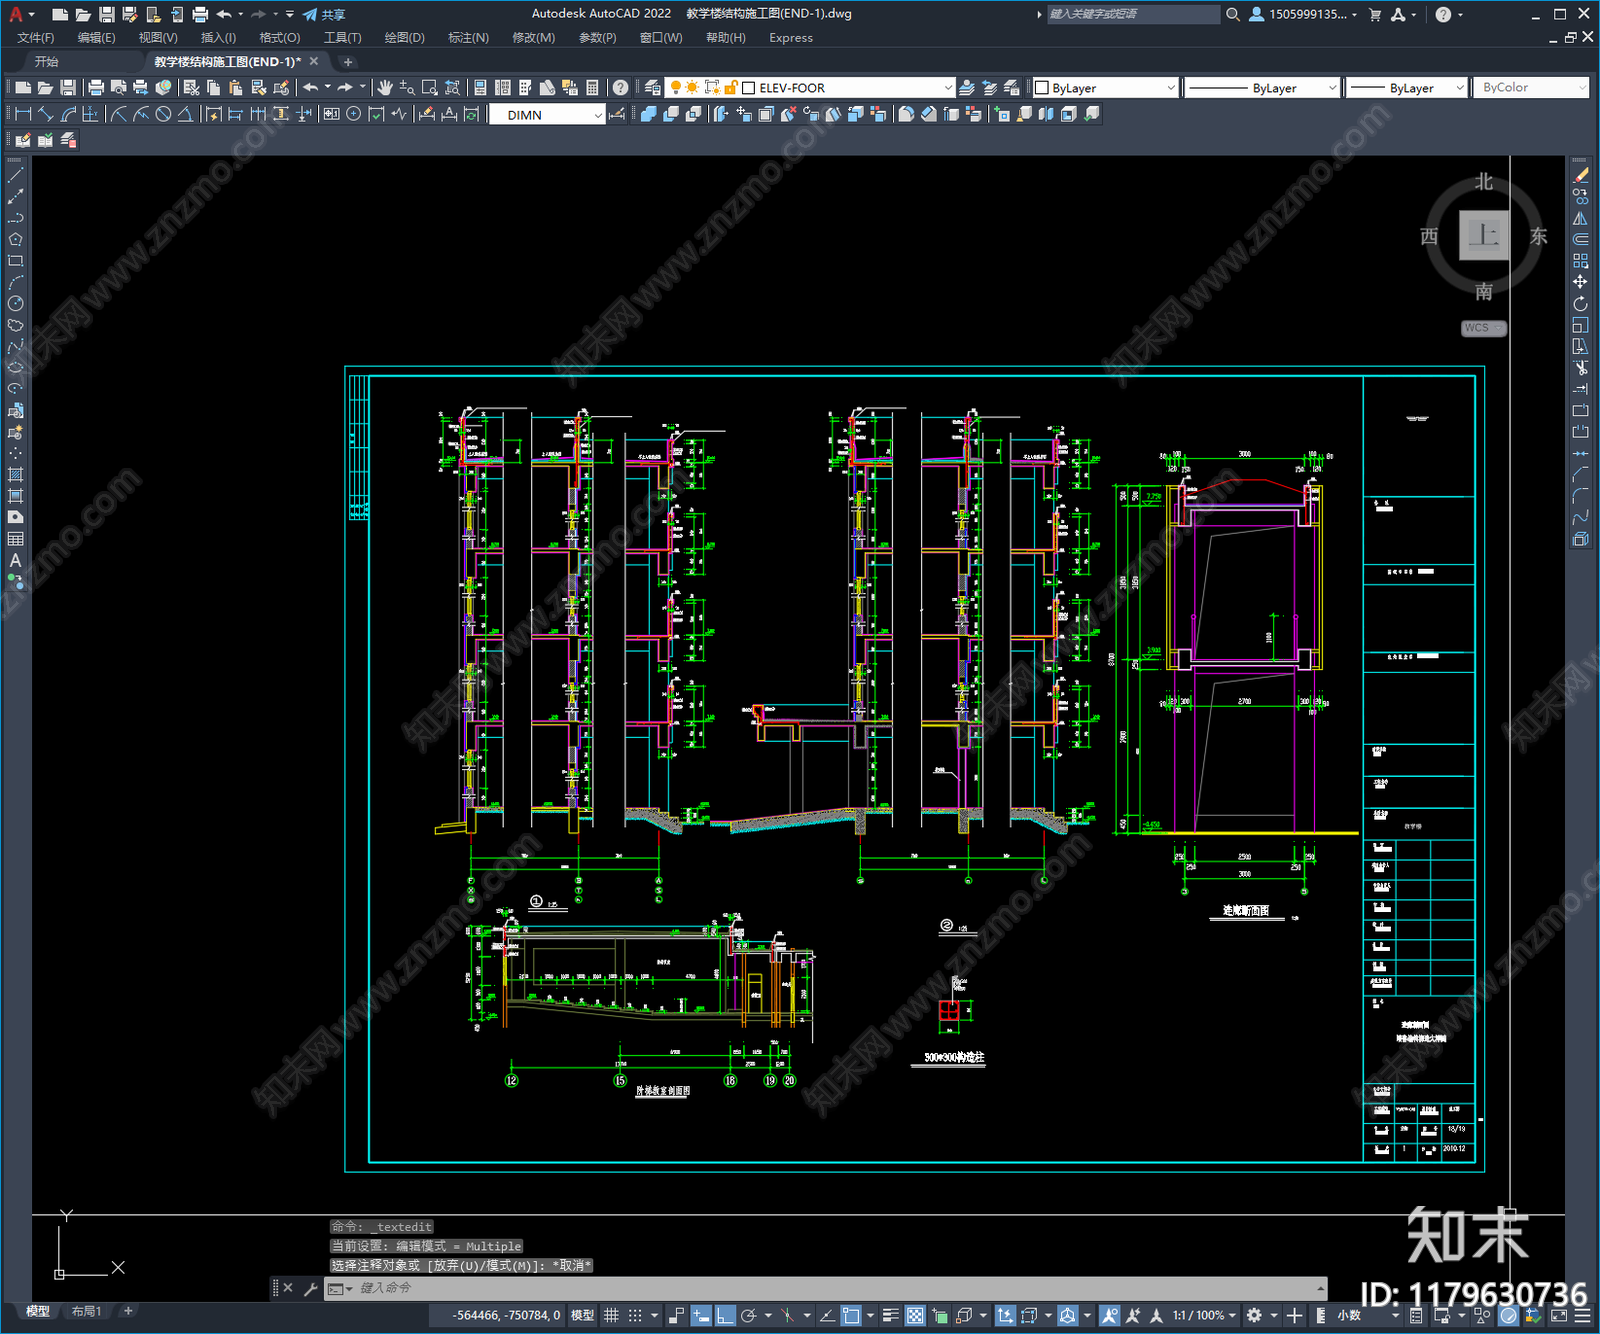
Task: Select the Circle draw tool
Action: point(15,304)
